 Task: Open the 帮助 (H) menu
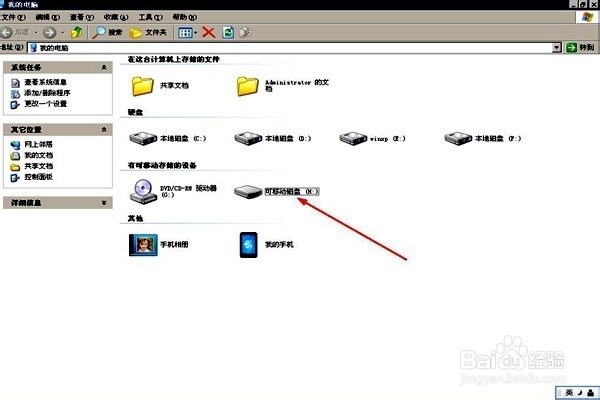point(184,17)
